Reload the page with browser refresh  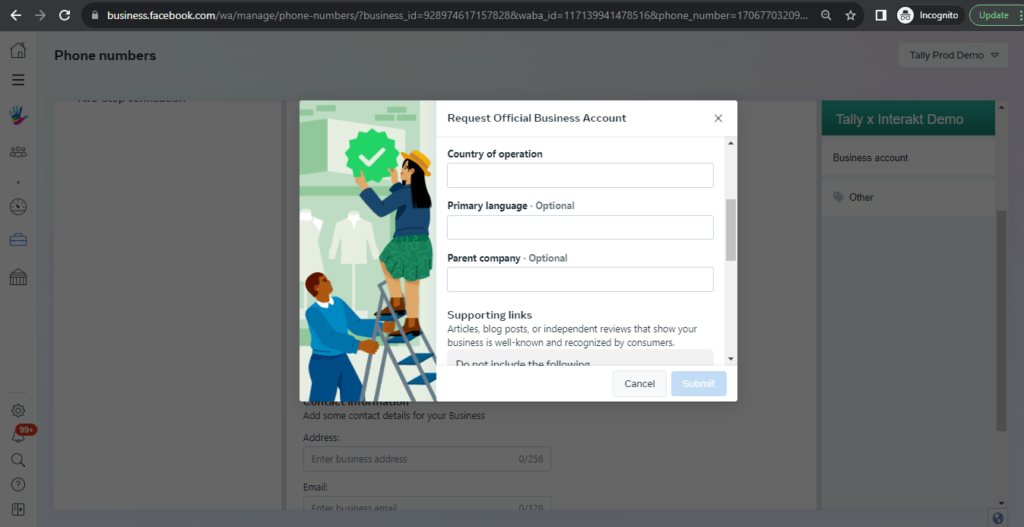click(64, 15)
